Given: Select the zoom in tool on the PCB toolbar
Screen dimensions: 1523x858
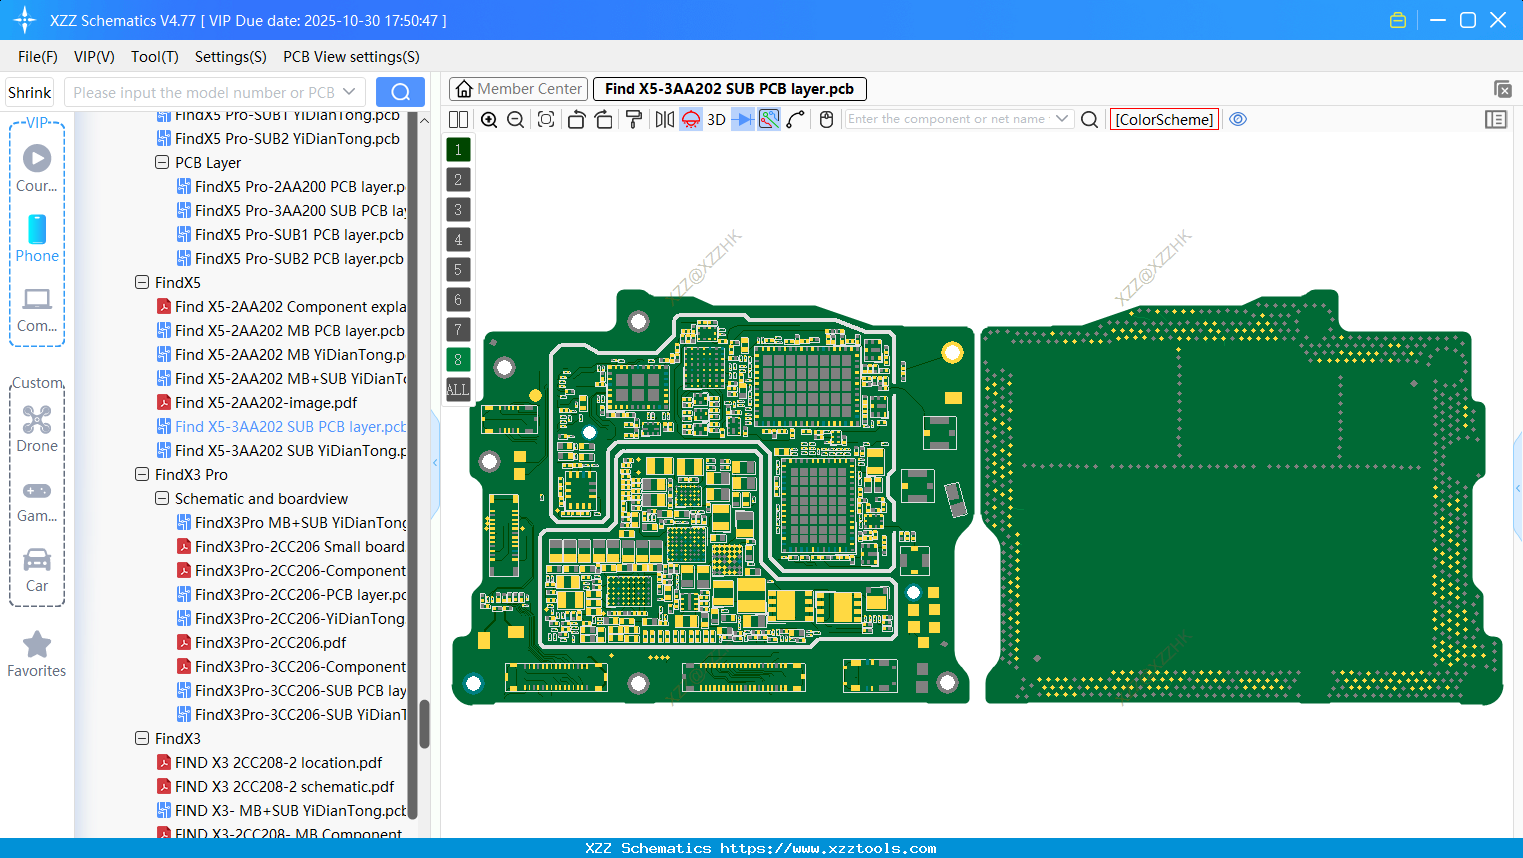Looking at the screenshot, I should (490, 119).
